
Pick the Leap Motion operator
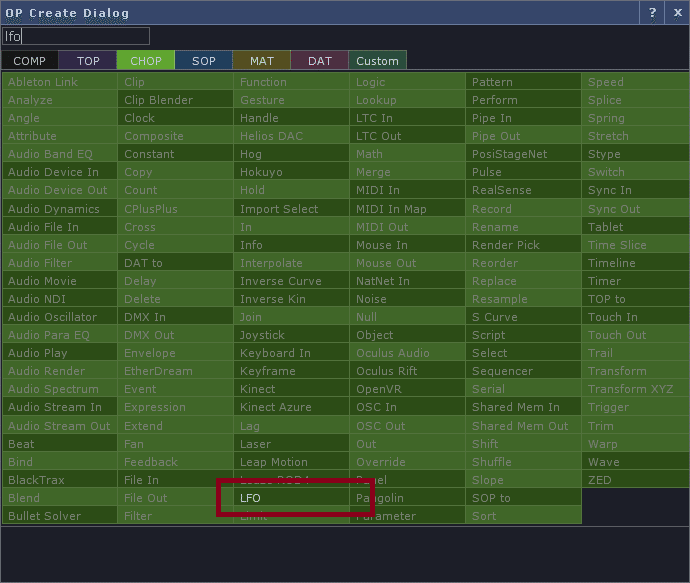pyautogui.click(x=291, y=462)
